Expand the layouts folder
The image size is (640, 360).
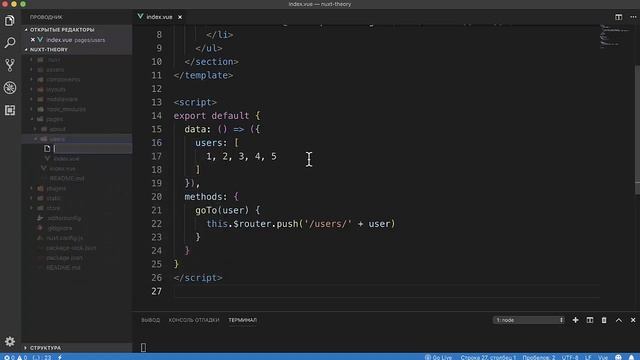click(x=56, y=89)
